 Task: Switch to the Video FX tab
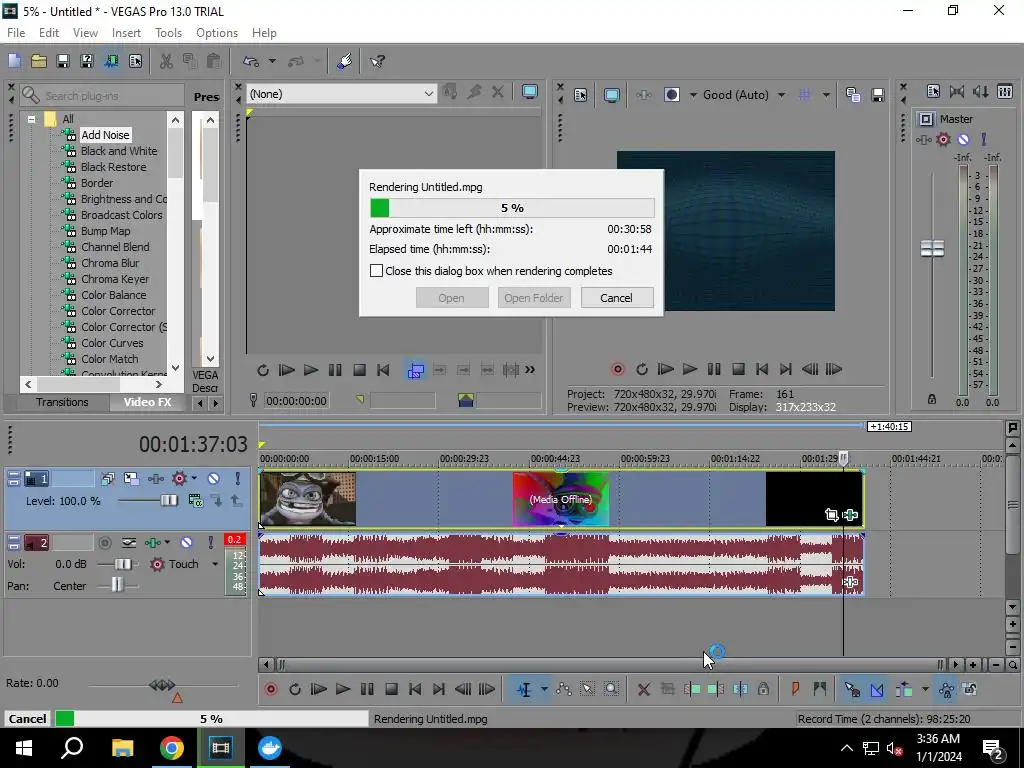coord(147,402)
